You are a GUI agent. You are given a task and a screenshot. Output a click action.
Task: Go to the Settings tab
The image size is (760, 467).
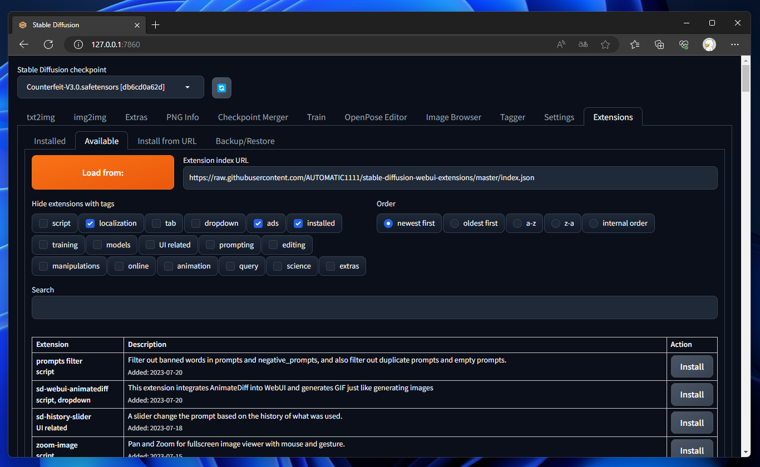[559, 117]
